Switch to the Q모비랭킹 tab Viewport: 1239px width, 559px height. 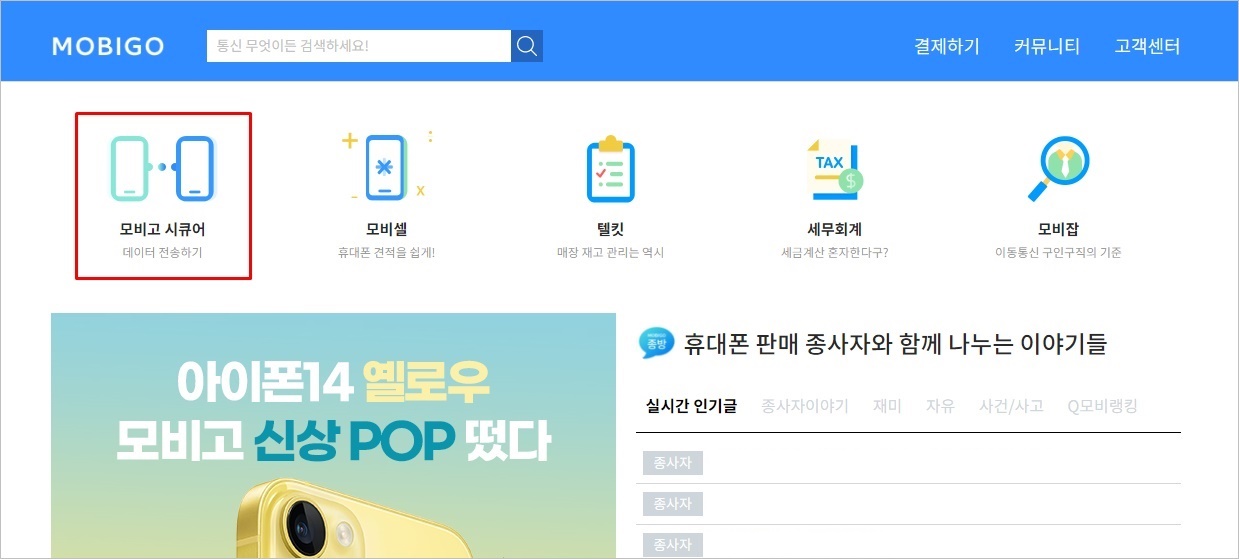(x=1102, y=405)
